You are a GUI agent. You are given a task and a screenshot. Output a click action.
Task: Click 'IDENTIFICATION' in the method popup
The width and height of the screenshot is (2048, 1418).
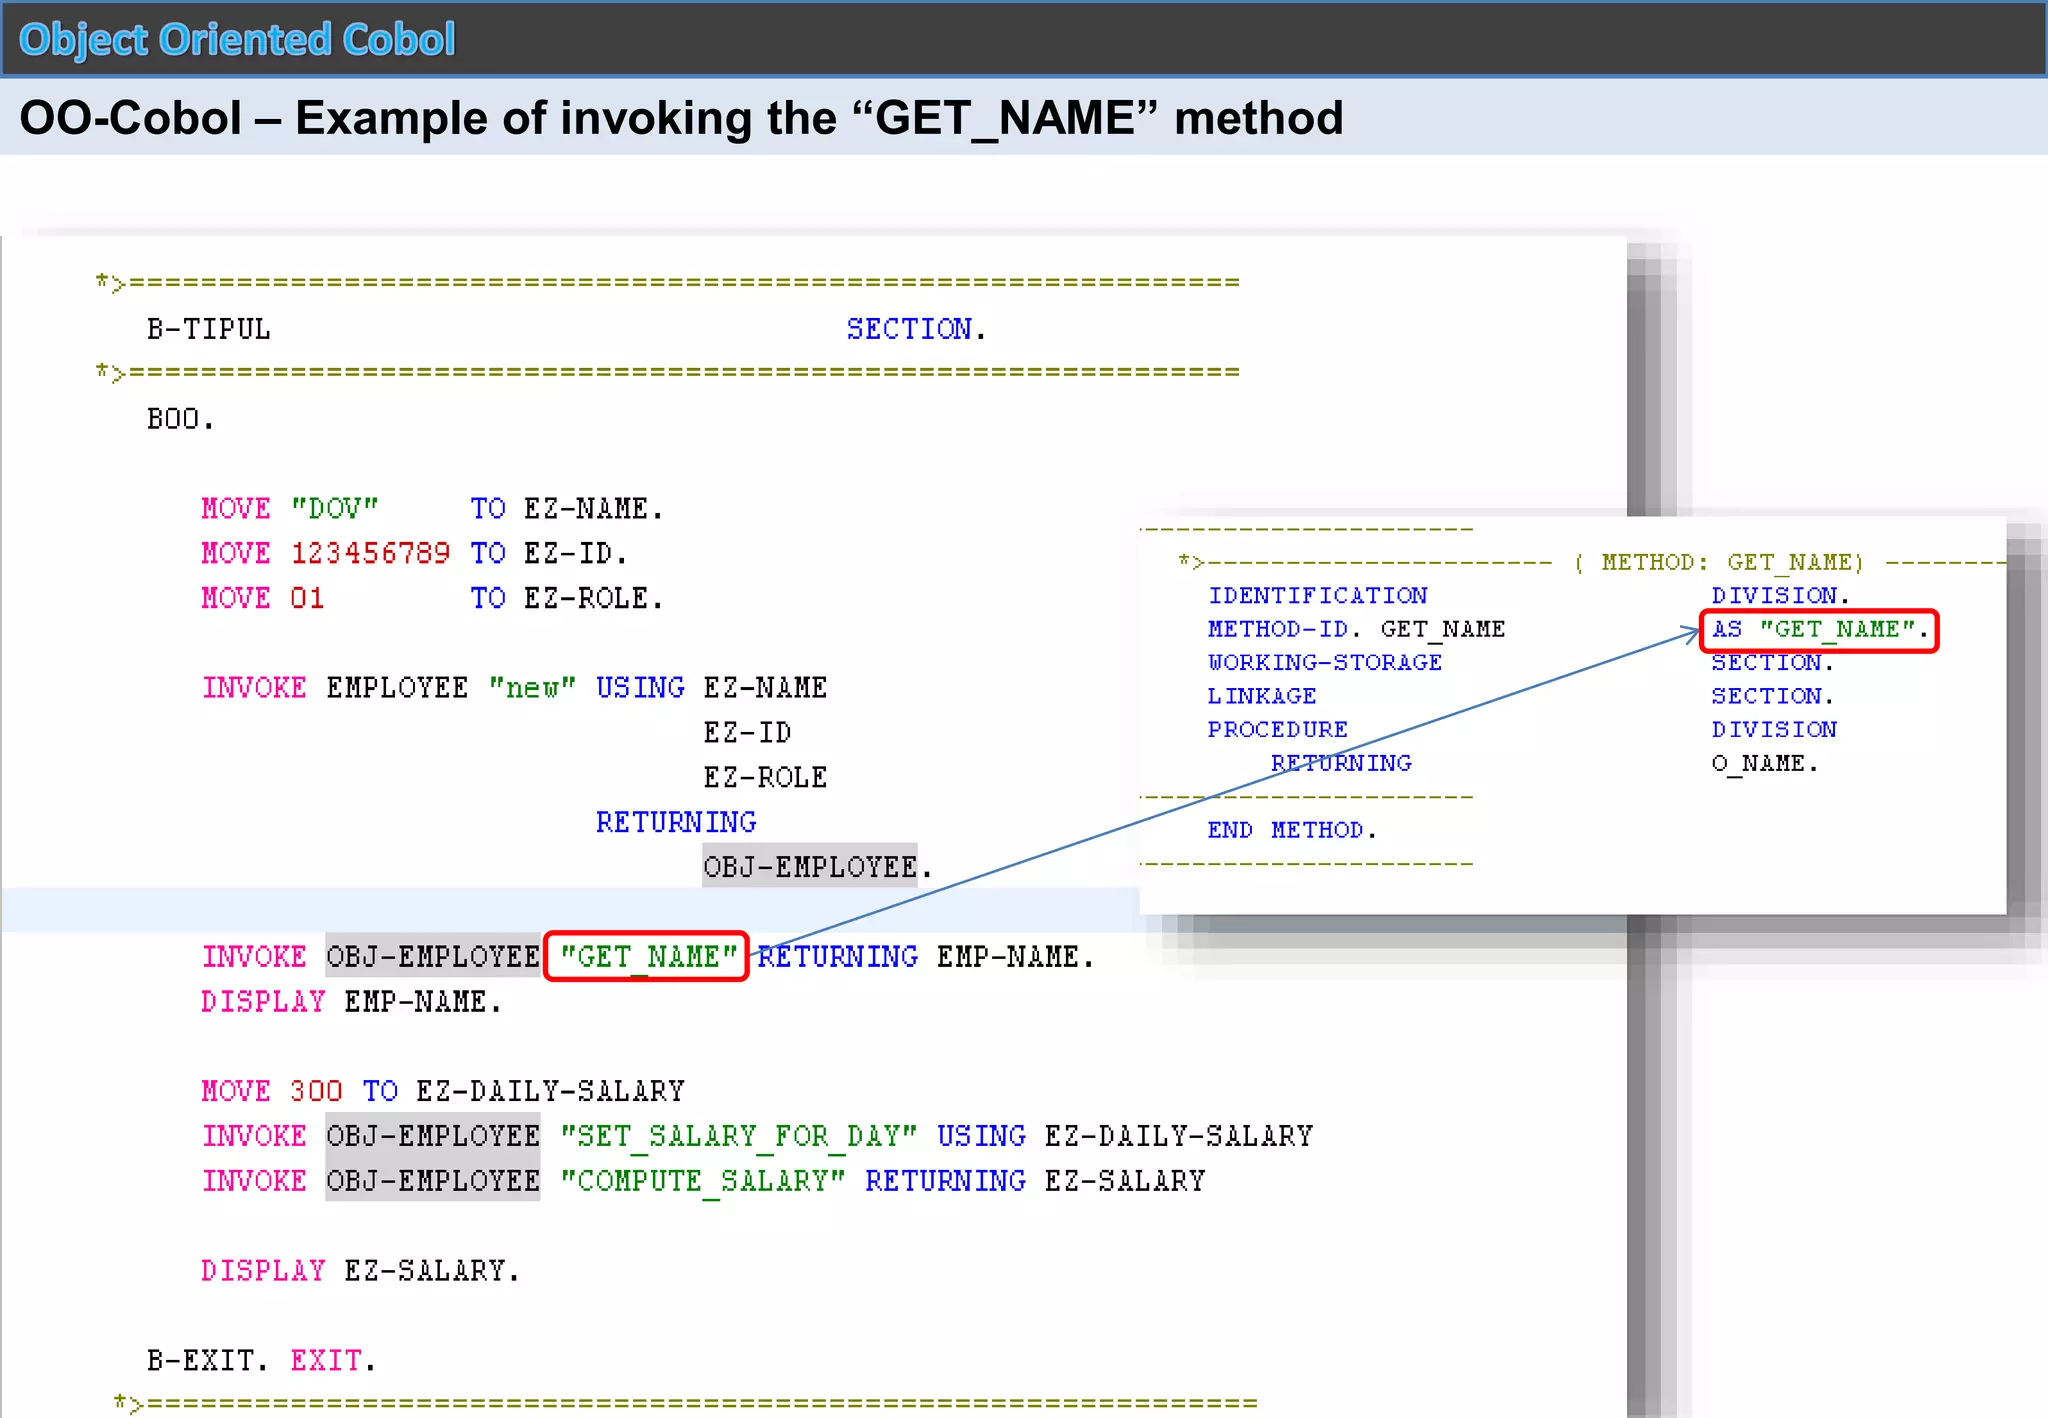[x=1317, y=596]
